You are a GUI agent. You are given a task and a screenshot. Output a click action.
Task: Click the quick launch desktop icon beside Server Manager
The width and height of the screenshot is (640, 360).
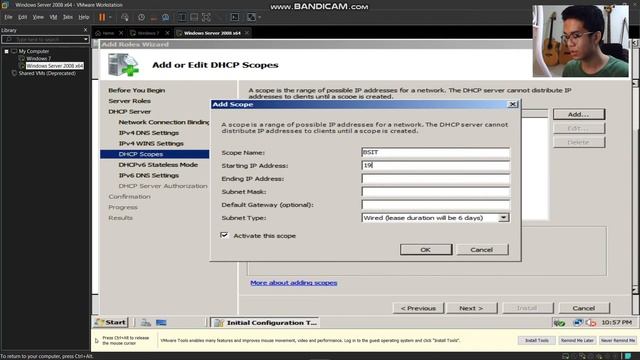pyautogui.click(x=161, y=323)
